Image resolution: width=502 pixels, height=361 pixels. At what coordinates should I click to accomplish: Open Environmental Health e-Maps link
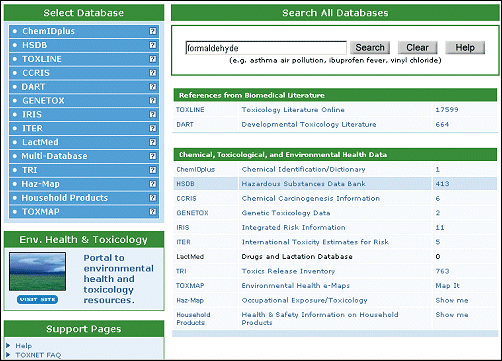295,286
